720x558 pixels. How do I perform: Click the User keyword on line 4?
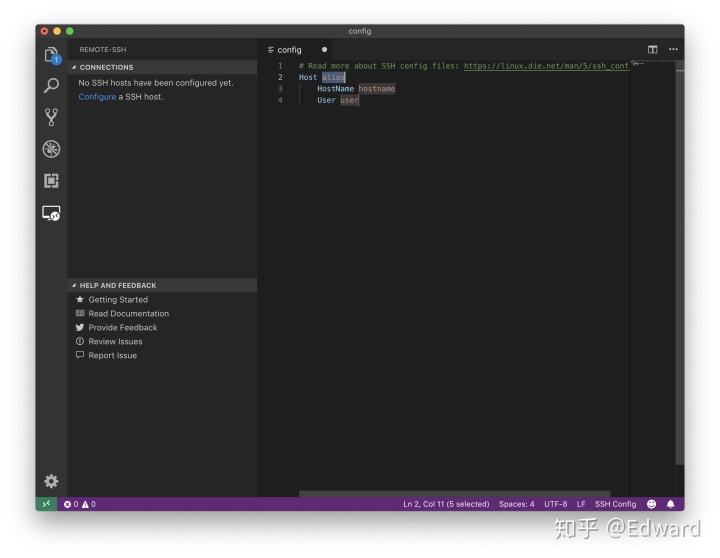326,100
